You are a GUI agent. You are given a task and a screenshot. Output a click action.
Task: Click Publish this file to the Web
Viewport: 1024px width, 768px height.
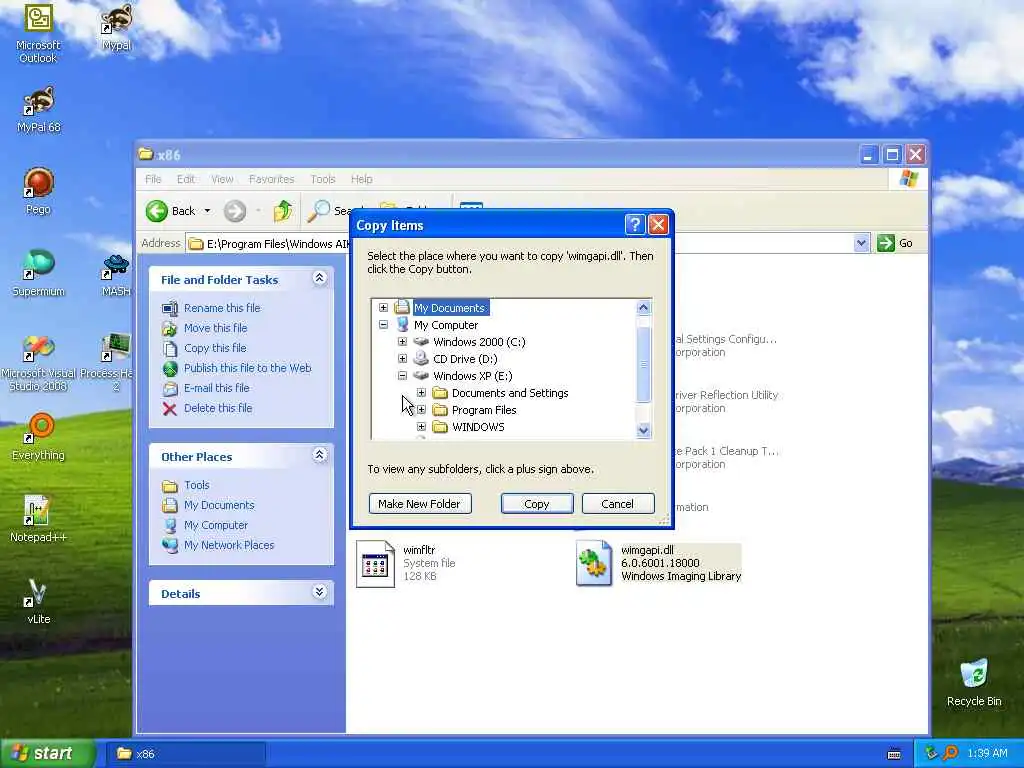coord(248,368)
